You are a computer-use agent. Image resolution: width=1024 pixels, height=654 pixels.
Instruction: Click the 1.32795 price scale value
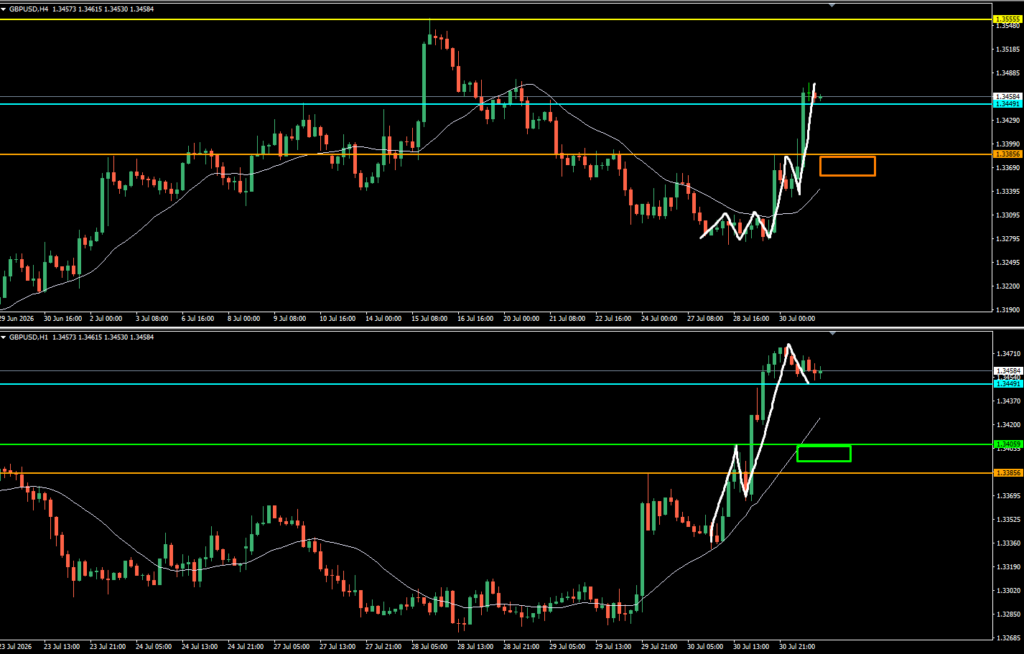(x=1008, y=238)
